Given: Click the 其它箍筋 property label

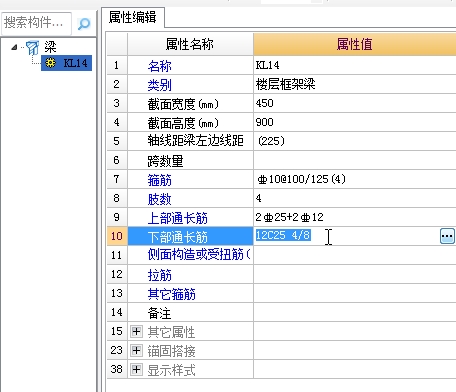Looking at the screenshot, I should [172, 294].
